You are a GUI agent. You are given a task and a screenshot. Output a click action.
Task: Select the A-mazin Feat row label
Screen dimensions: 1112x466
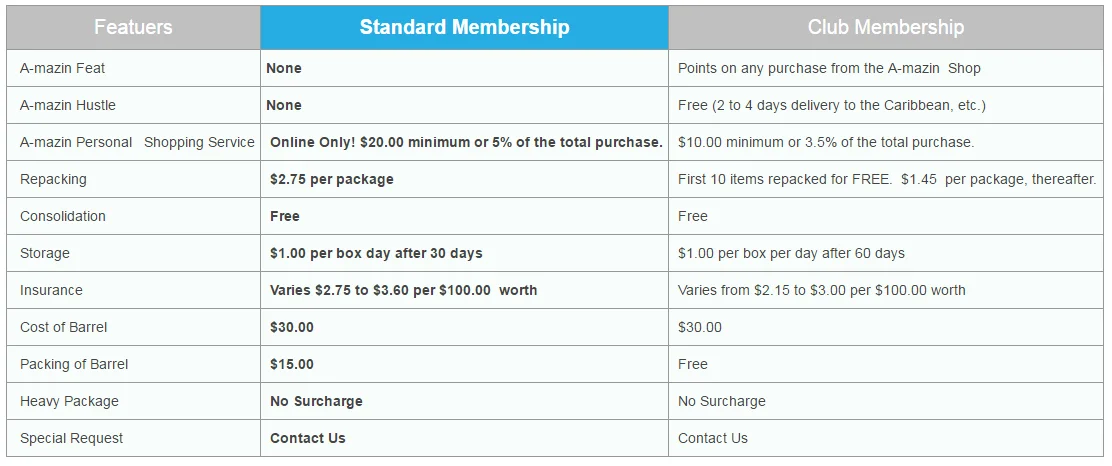(x=62, y=68)
